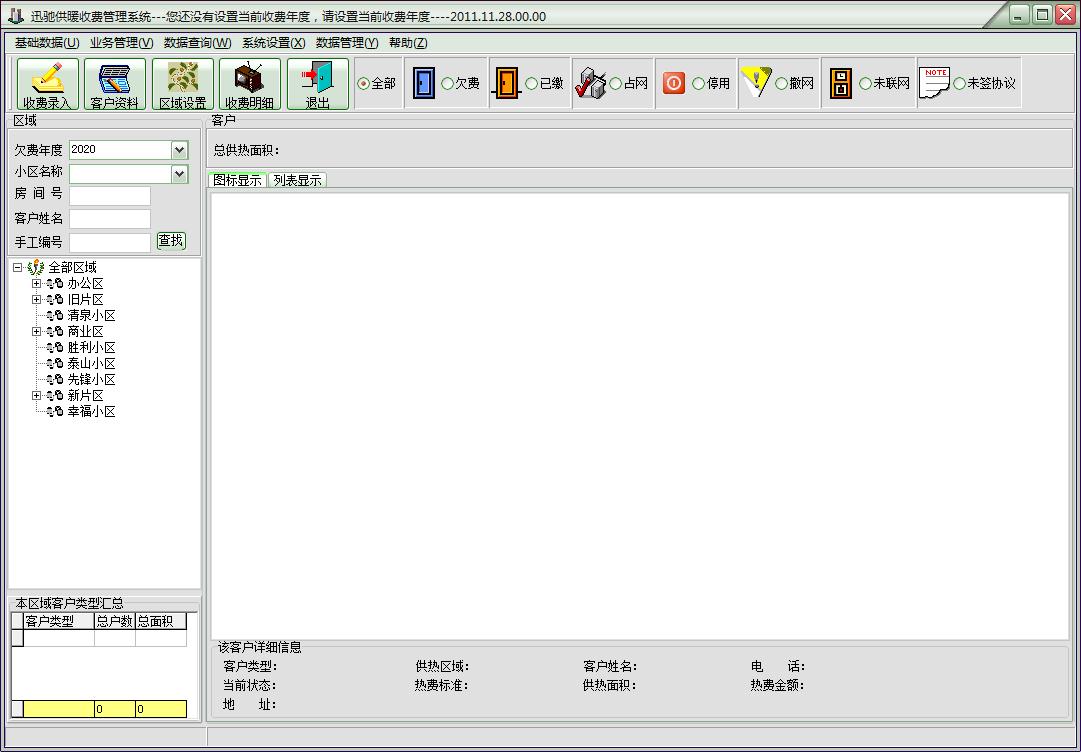Open the 收费明细 toolbar icon

click(250, 83)
